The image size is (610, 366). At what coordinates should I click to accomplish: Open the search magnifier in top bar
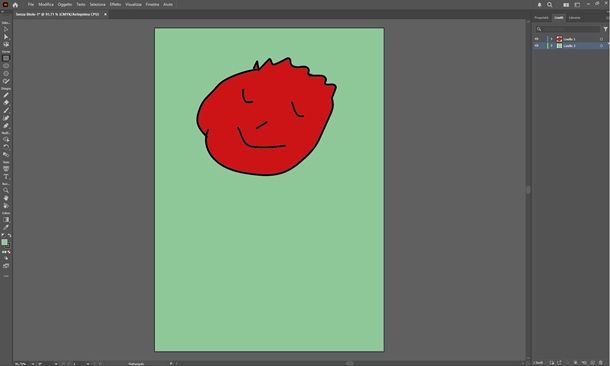550,5
